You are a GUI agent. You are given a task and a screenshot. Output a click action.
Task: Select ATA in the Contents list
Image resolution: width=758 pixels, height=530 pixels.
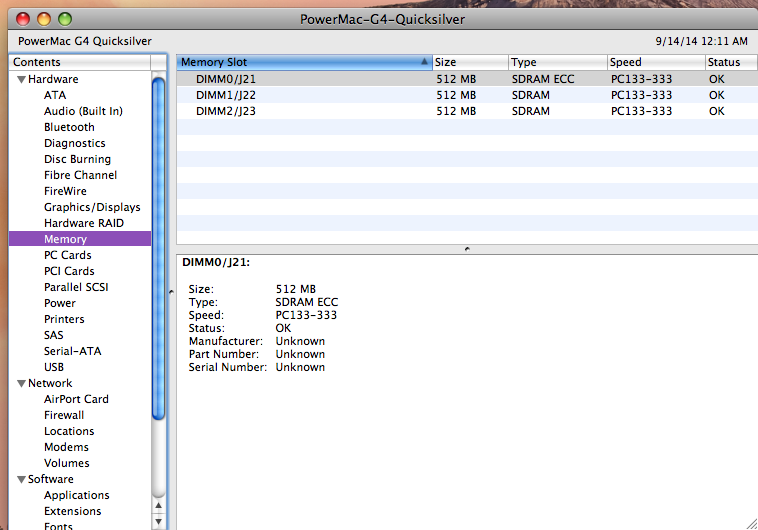click(55, 95)
